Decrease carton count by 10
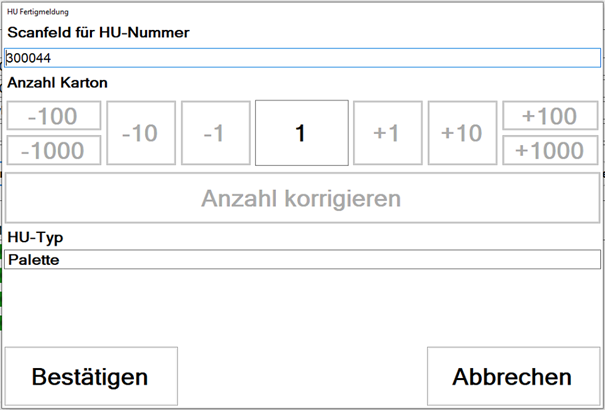 click(141, 133)
